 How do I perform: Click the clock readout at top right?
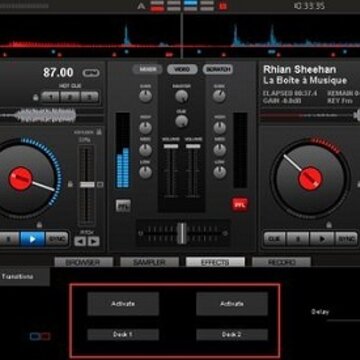310,6
